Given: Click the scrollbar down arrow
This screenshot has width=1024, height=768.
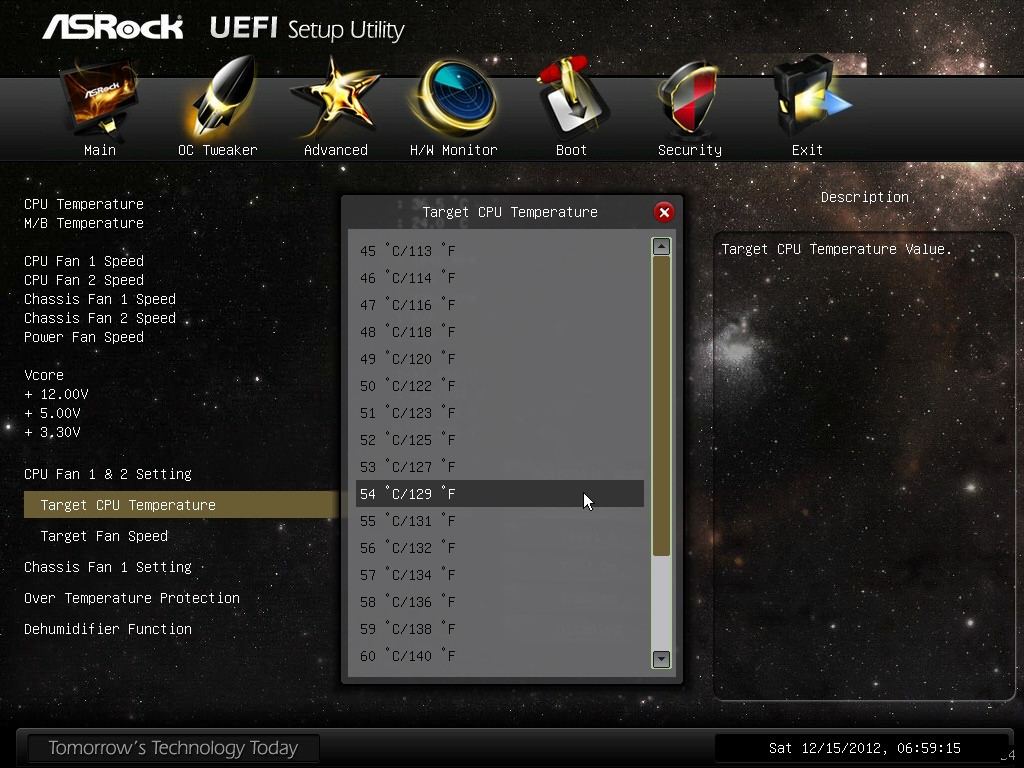Looking at the screenshot, I should 661,659.
